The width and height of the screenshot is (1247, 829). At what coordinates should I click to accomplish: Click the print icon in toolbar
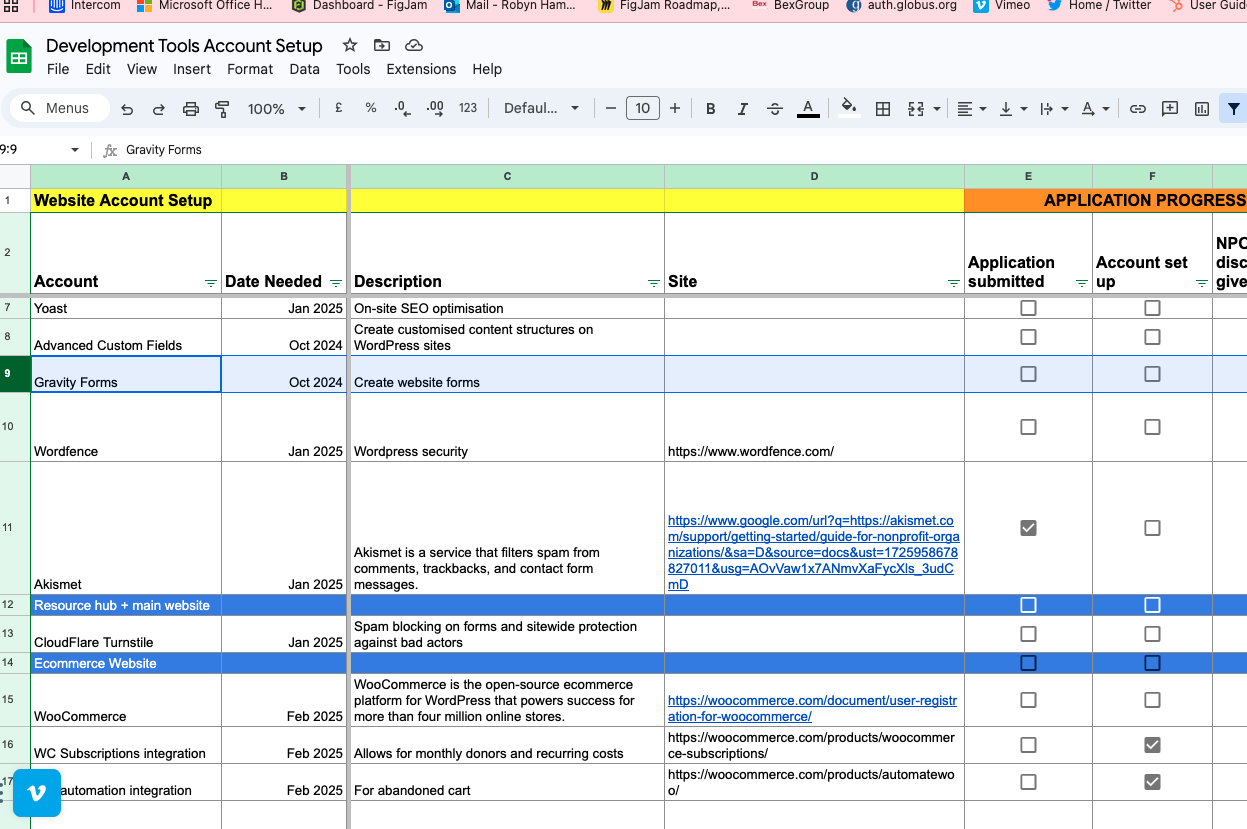coord(191,109)
